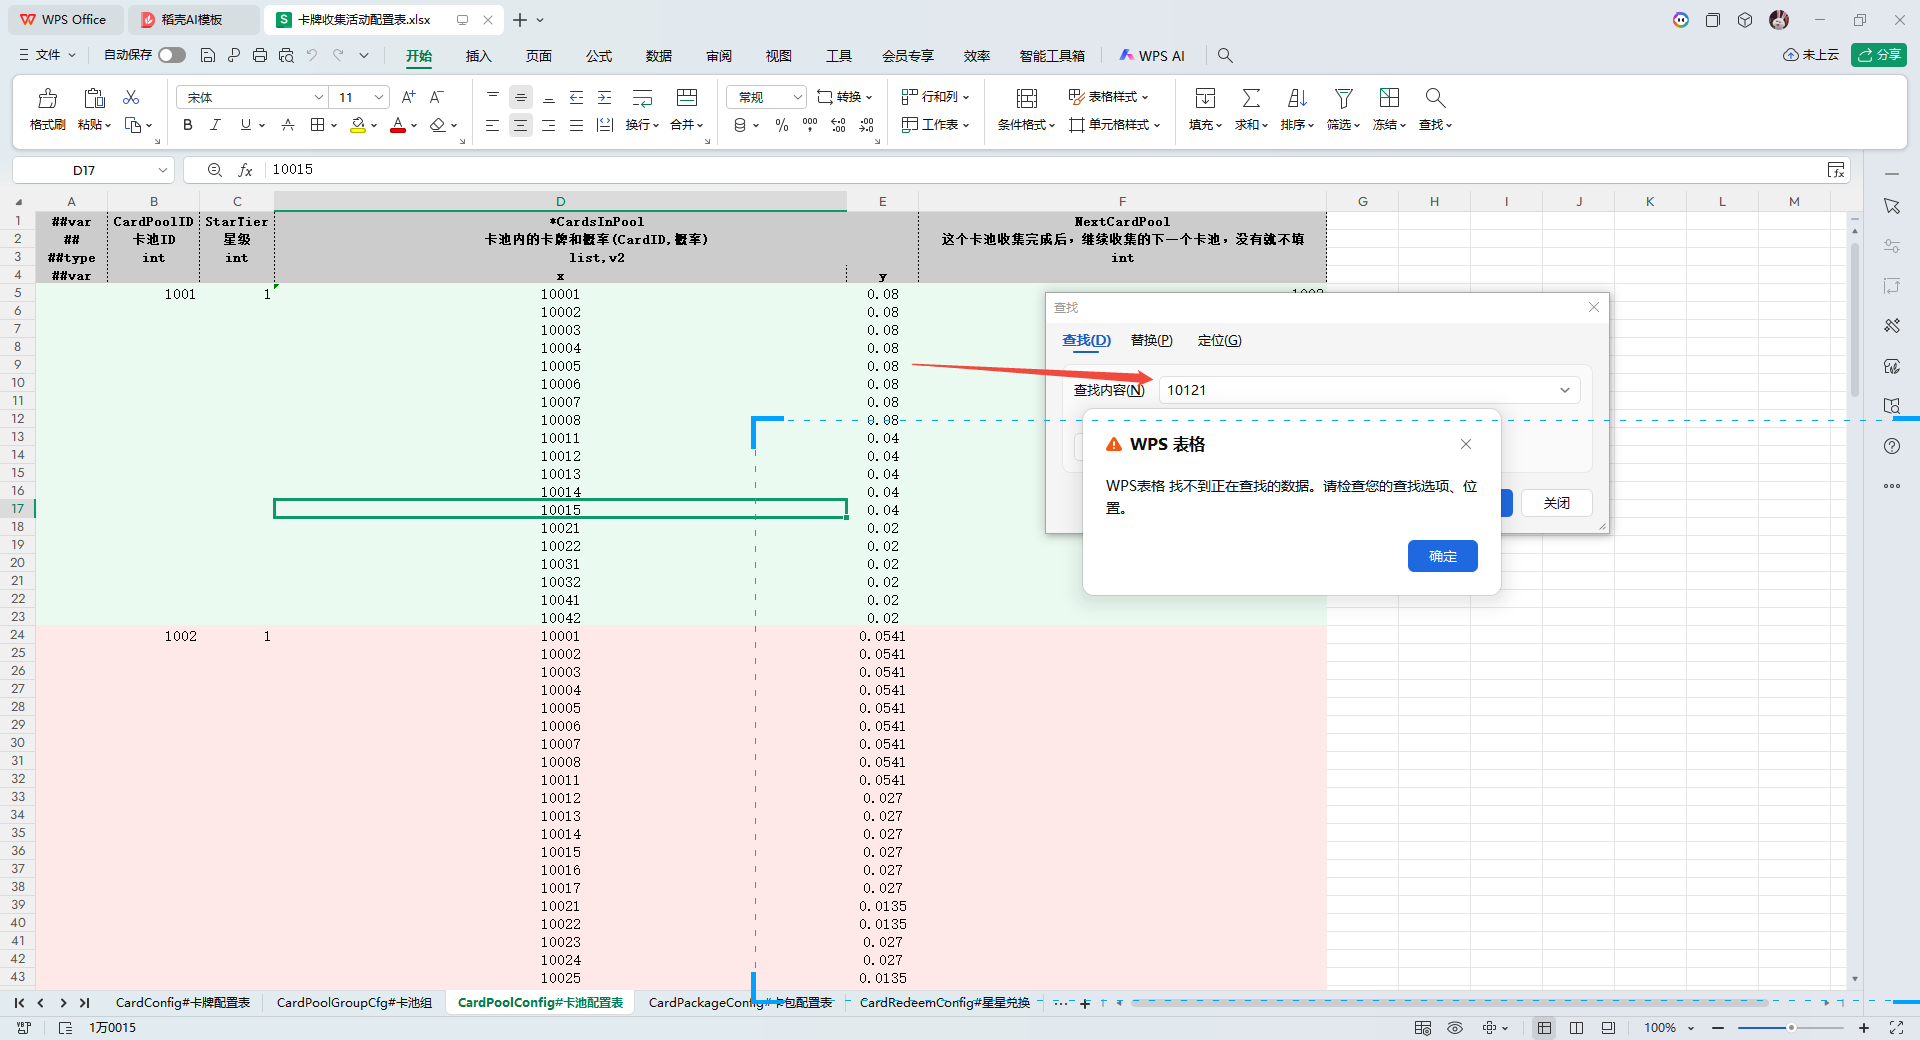This screenshot has height=1040, width=1920.
Task: Click the 关闭 button in find dialog
Action: pos(1556,503)
